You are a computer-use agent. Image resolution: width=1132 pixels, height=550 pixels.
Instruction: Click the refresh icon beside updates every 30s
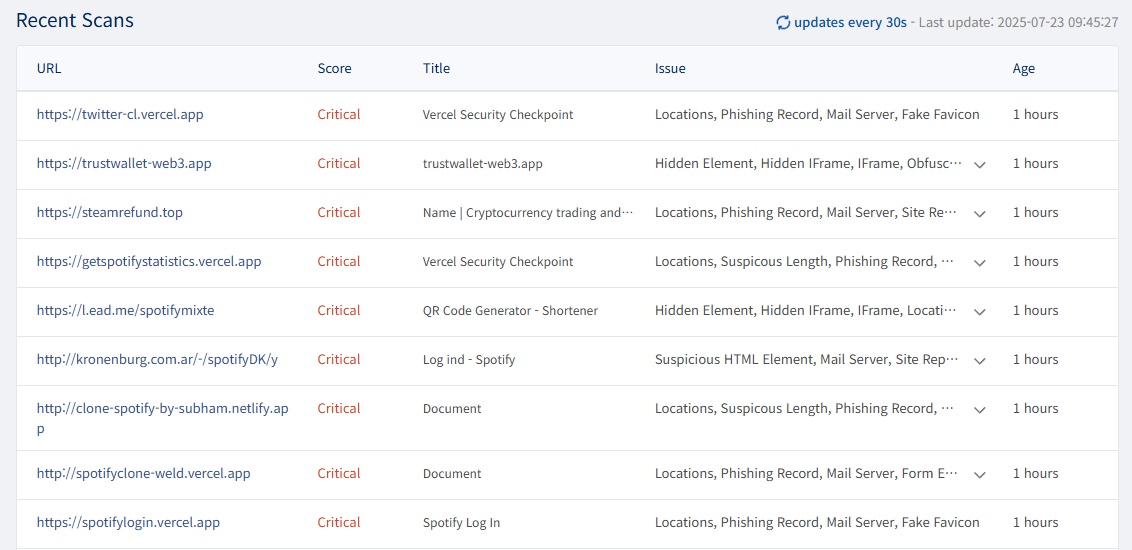tap(783, 22)
